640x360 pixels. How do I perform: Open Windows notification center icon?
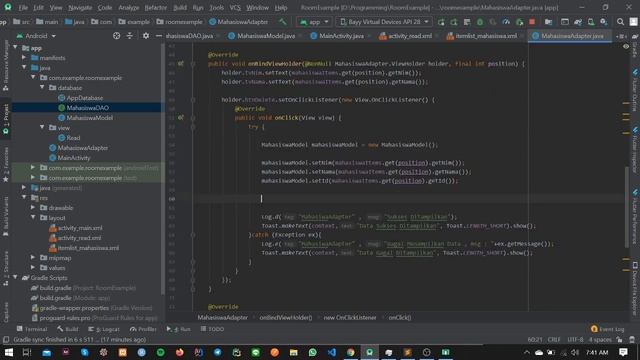click(x=623, y=352)
